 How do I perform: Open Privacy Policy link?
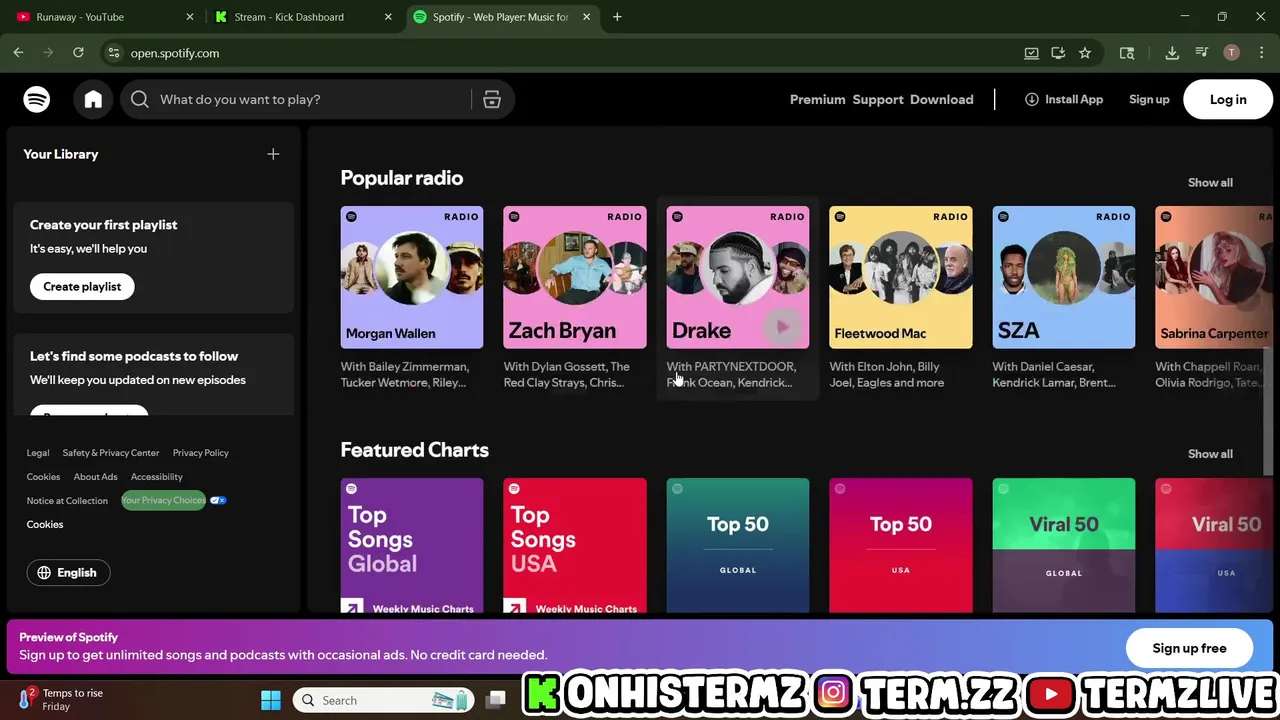pyautogui.click(x=200, y=453)
